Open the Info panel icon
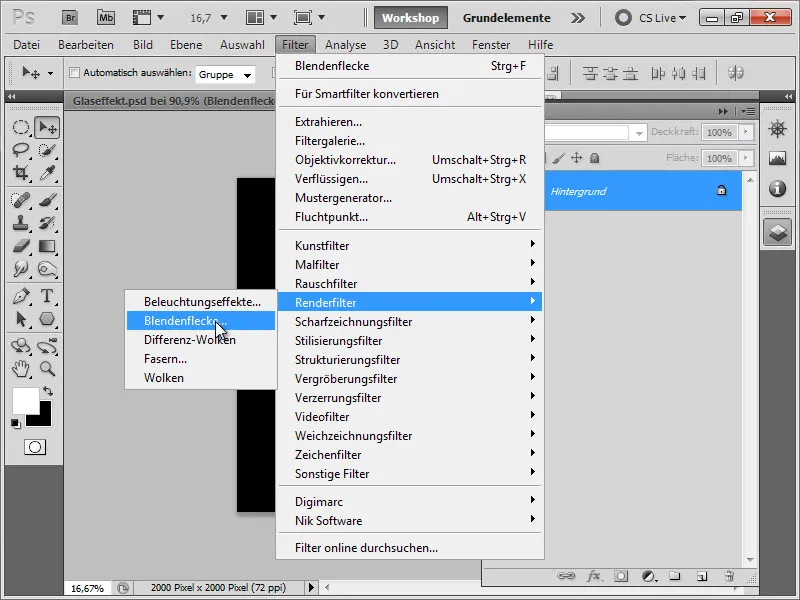The height and width of the screenshot is (600, 800). tap(778, 188)
